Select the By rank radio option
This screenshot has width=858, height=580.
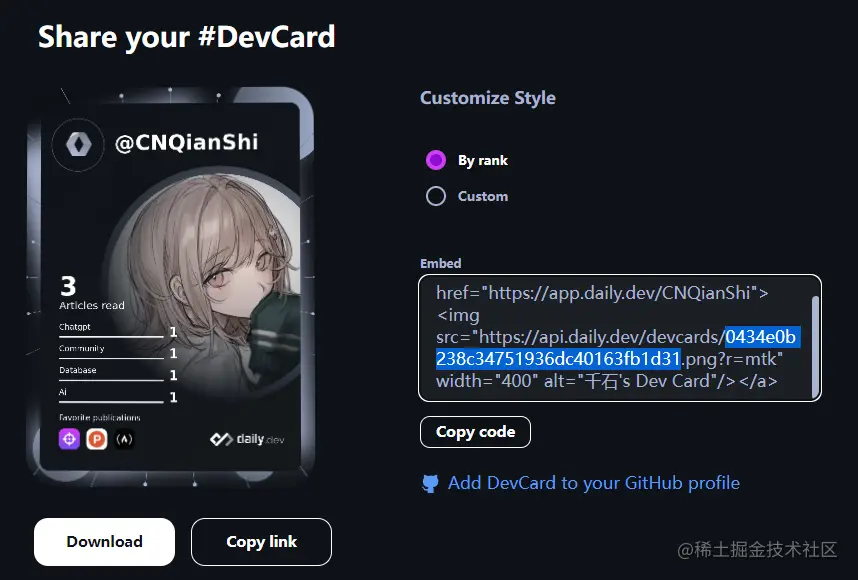(x=436, y=160)
